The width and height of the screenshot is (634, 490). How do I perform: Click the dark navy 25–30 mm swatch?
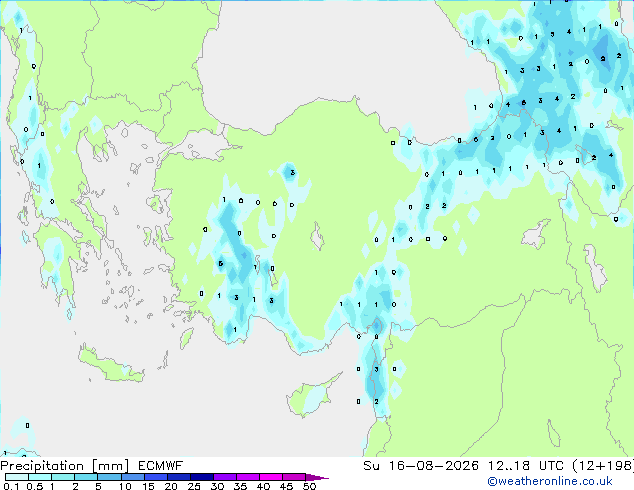[202, 477]
